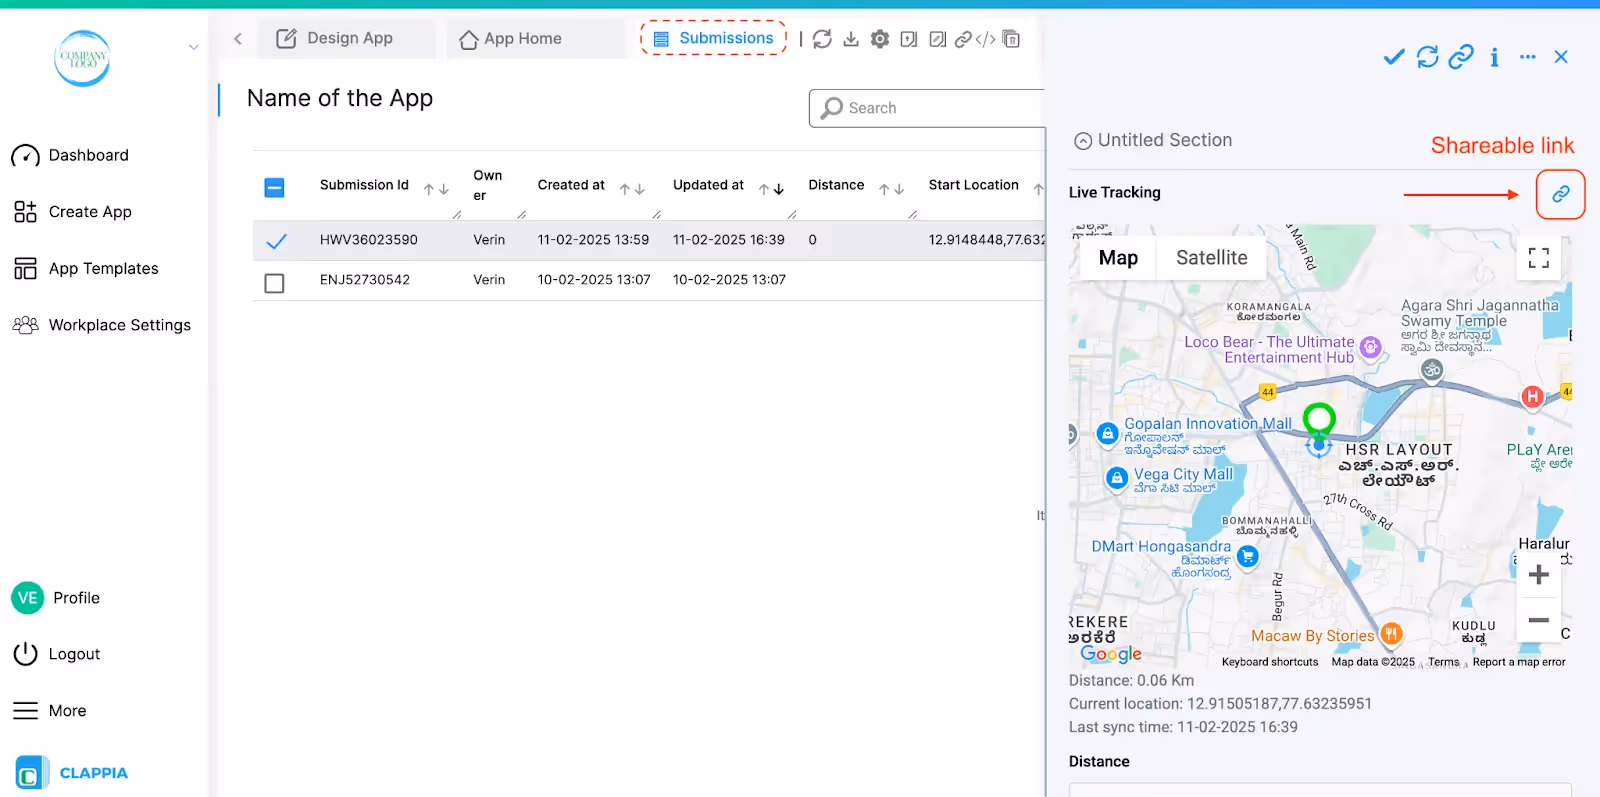Click the Owner column header
The width and height of the screenshot is (1600, 797).
point(488,186)
